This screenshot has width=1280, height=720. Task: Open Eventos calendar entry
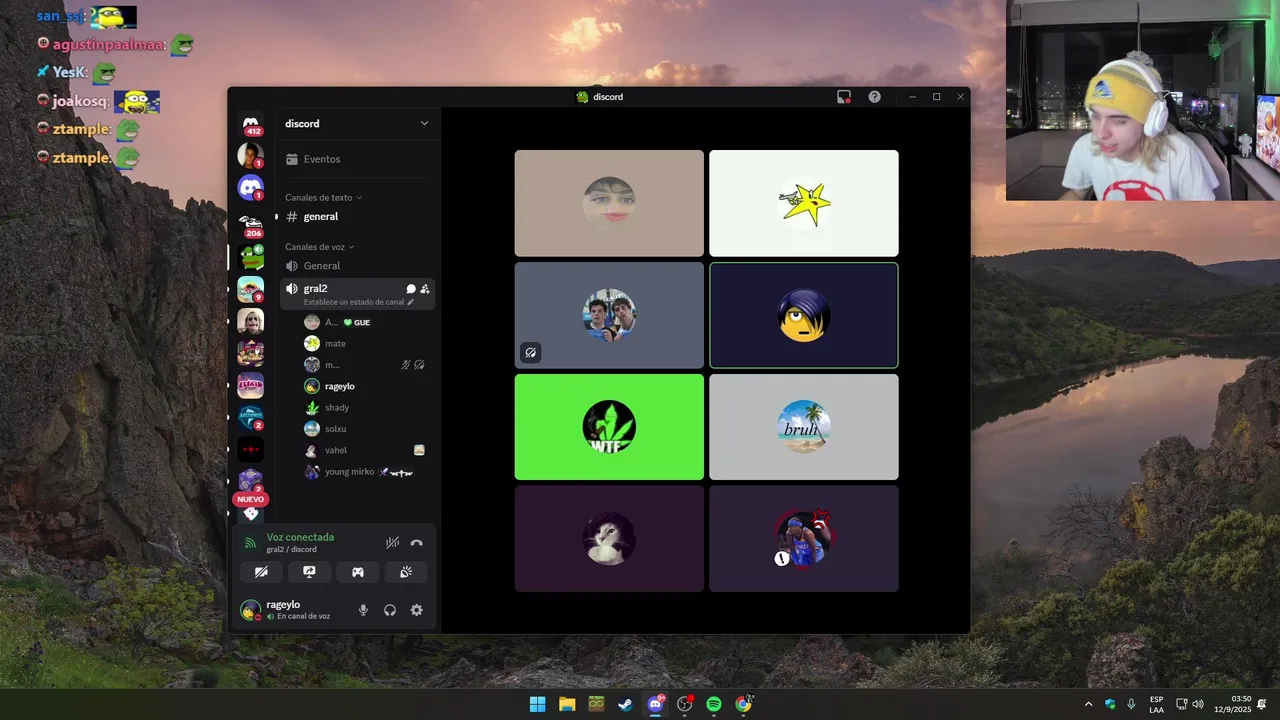[x=312, y=159]
